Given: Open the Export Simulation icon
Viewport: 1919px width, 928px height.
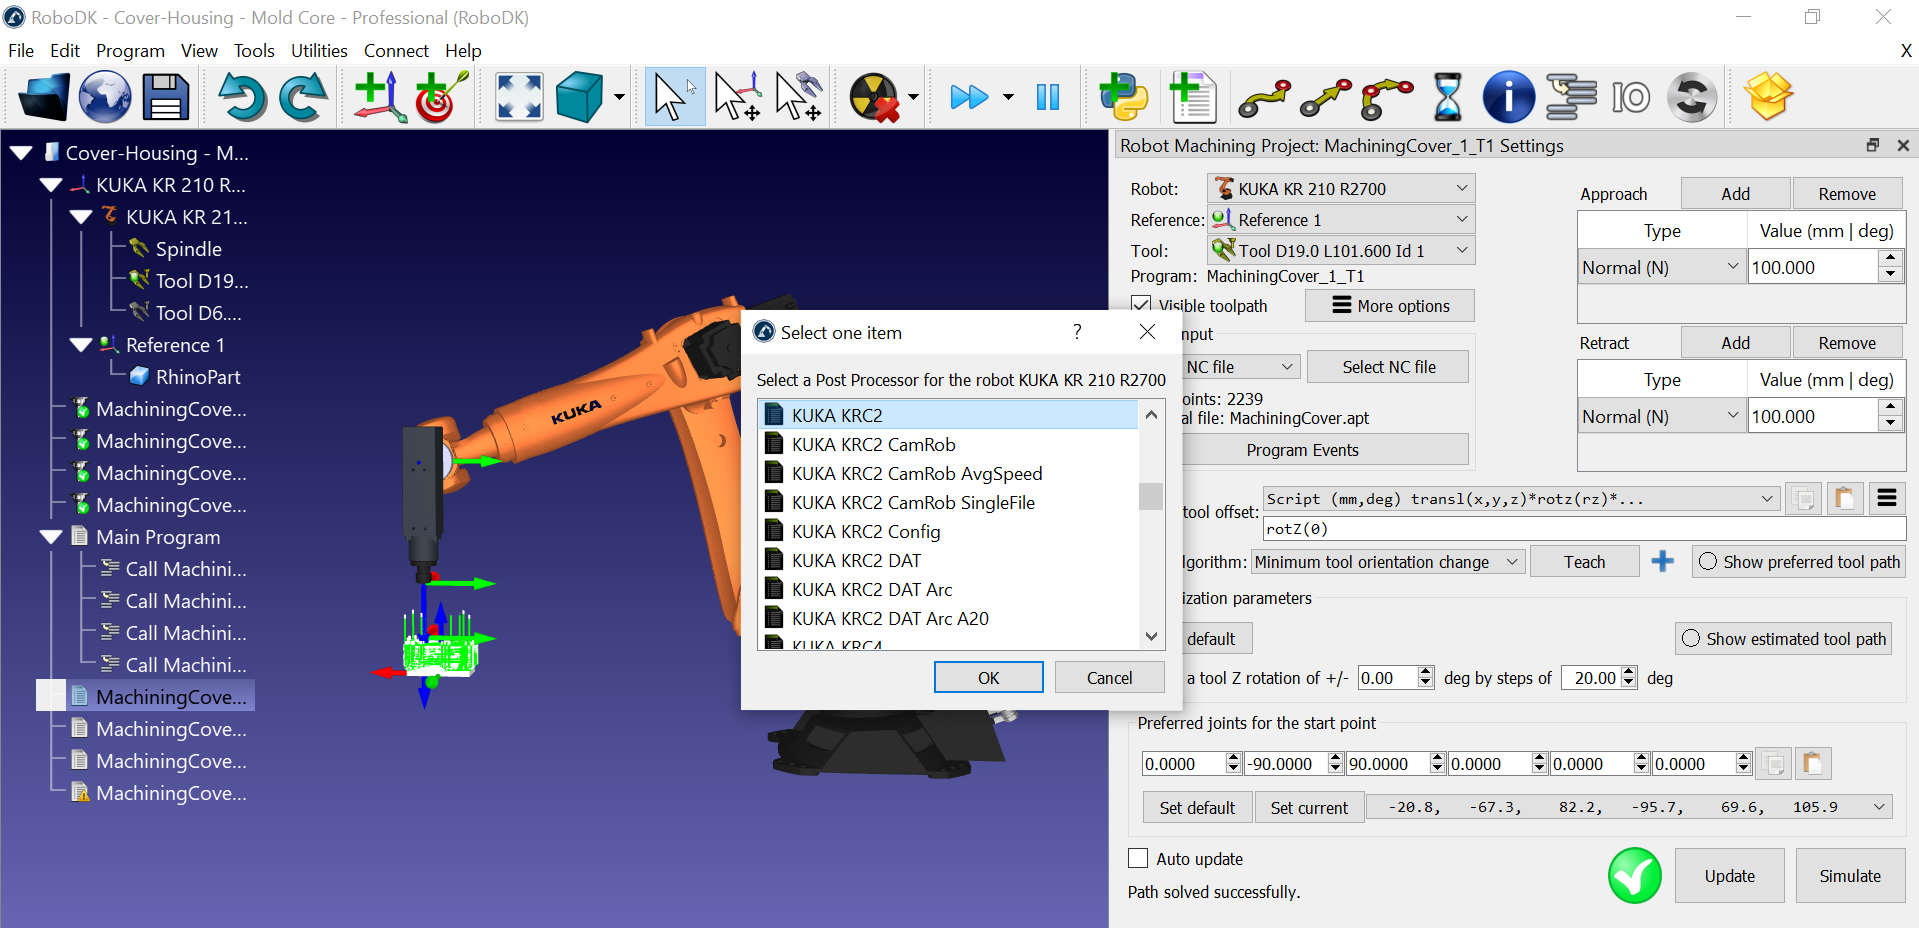Looking at the screenshot, I should [1767, 97].
